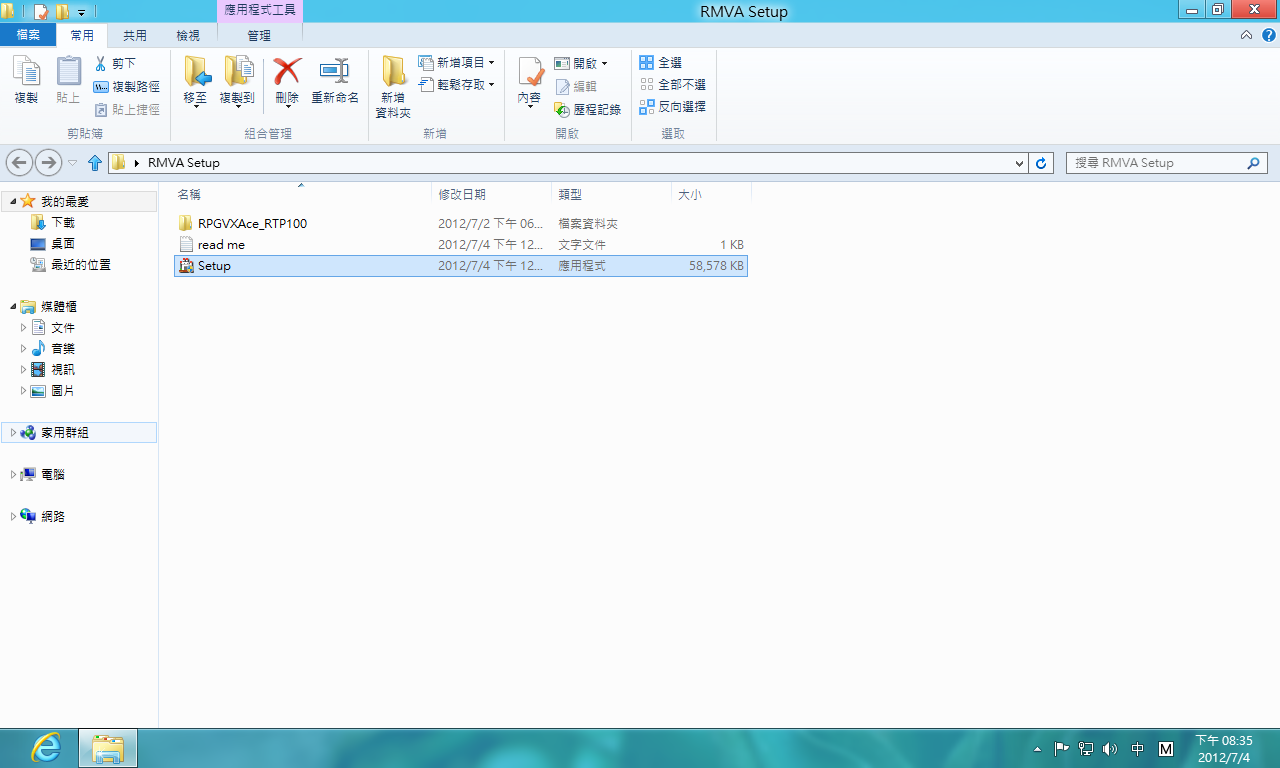Screen dimensions: 1280x768
Task: Click the Refresh button
Action: click(x=1041, y=163)
